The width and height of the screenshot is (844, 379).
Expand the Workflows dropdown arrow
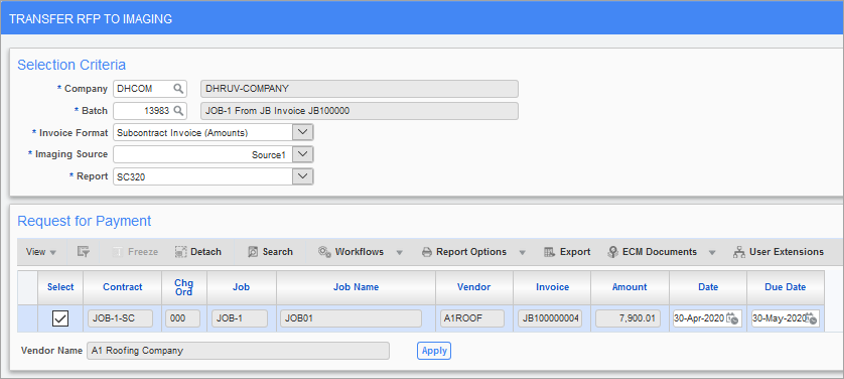click(x=399, y=252)
